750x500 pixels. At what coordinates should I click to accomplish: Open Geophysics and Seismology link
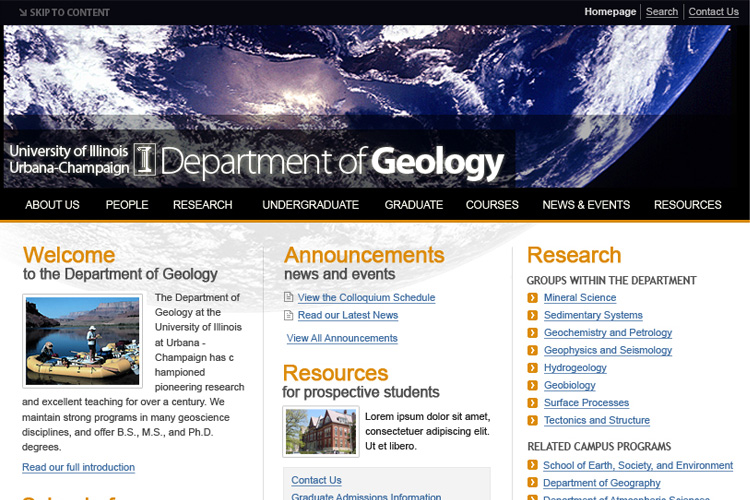tap(608, 350)
